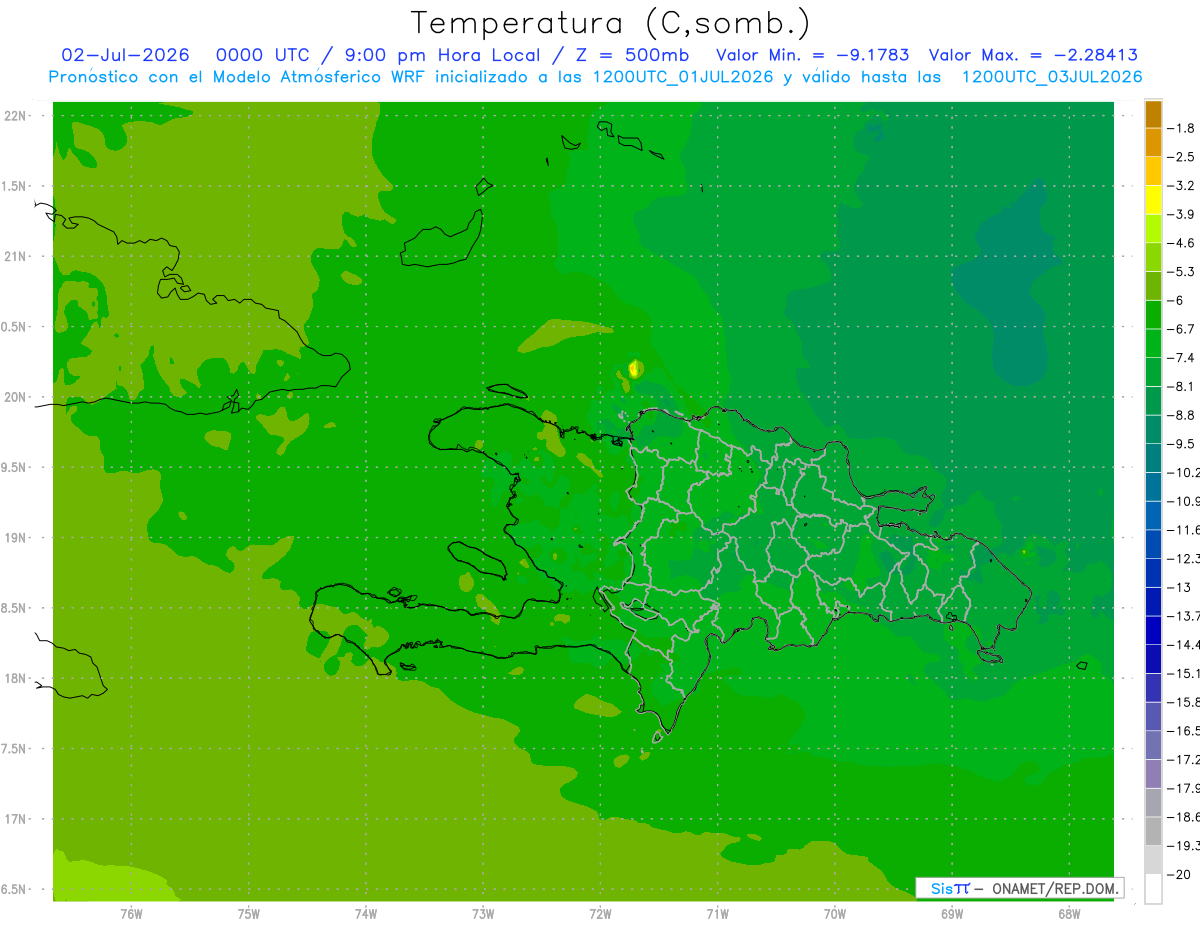Click the '70W' longitude axis label
This screenshot has width=1200, height=927.
pos(835,914)
